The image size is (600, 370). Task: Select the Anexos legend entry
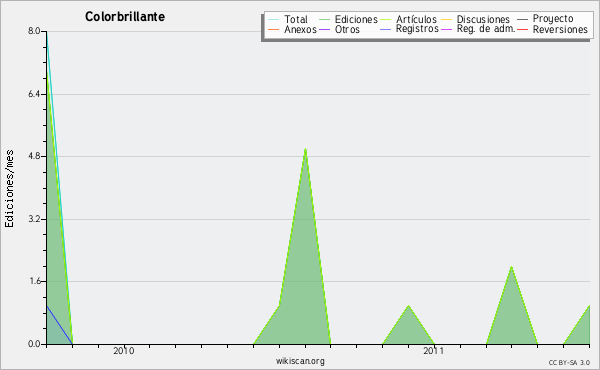point(300,29)
